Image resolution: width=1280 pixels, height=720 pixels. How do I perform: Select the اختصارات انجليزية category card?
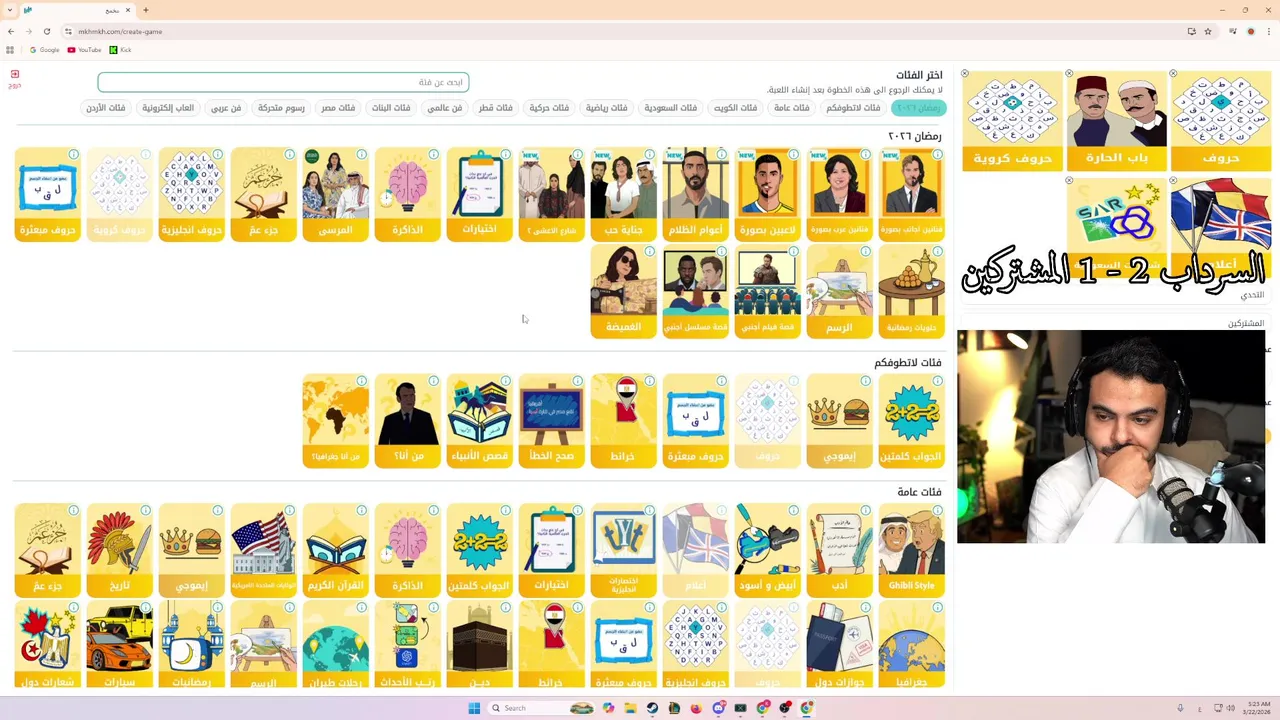(x=623, y=551)
